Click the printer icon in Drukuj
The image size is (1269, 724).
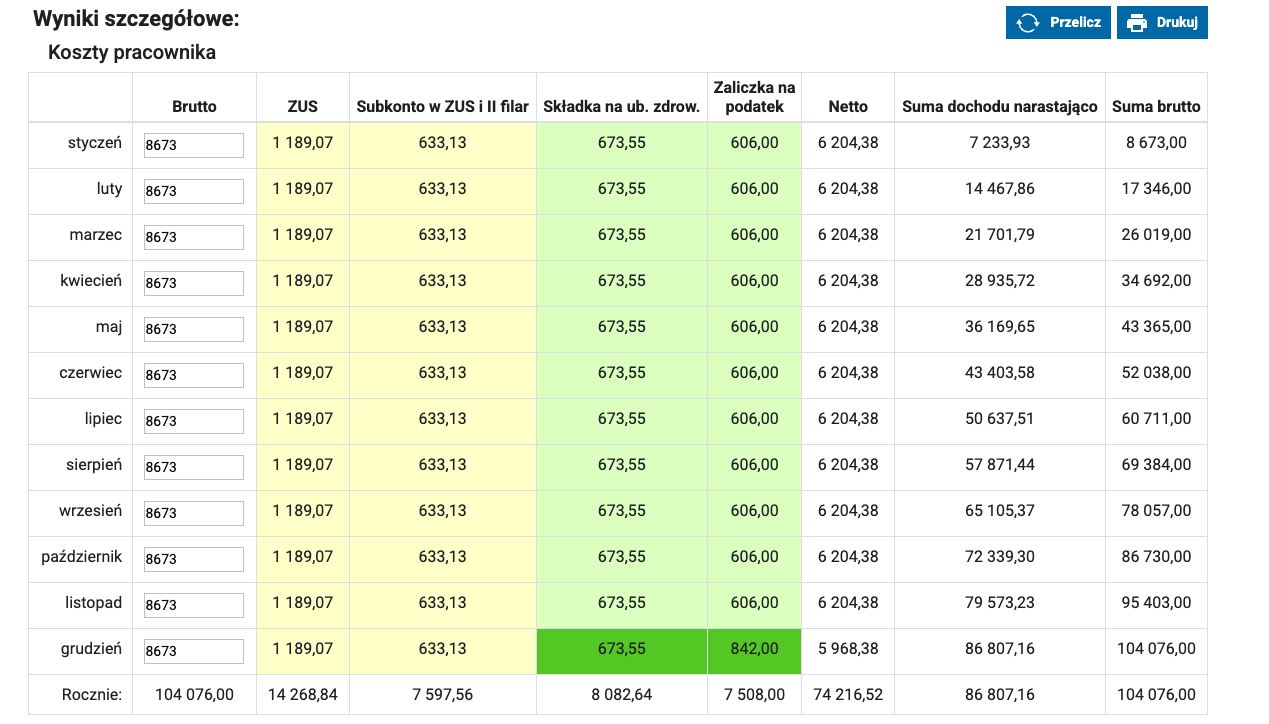[x=1137, y=23]
